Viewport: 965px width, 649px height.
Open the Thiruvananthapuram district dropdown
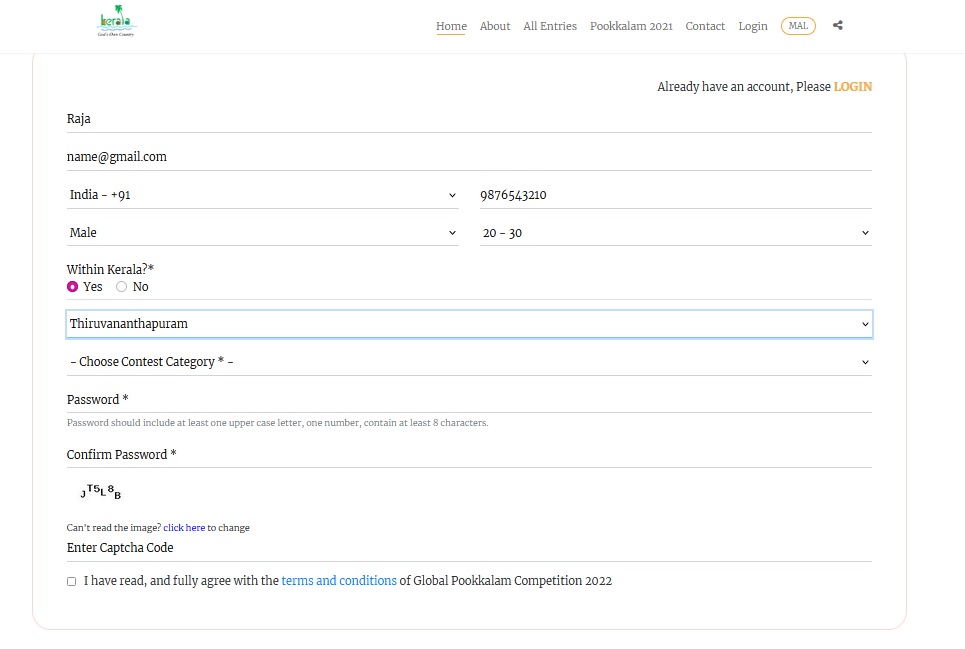469,324
